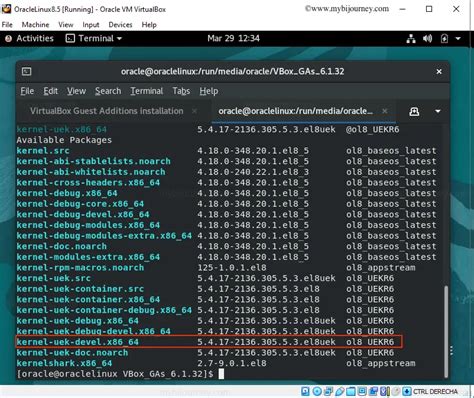The width and height of the screenshot is (474, 398).
Task: Click the kernel-abi-whitelists.noarch package name
Action: click(91, 172)
